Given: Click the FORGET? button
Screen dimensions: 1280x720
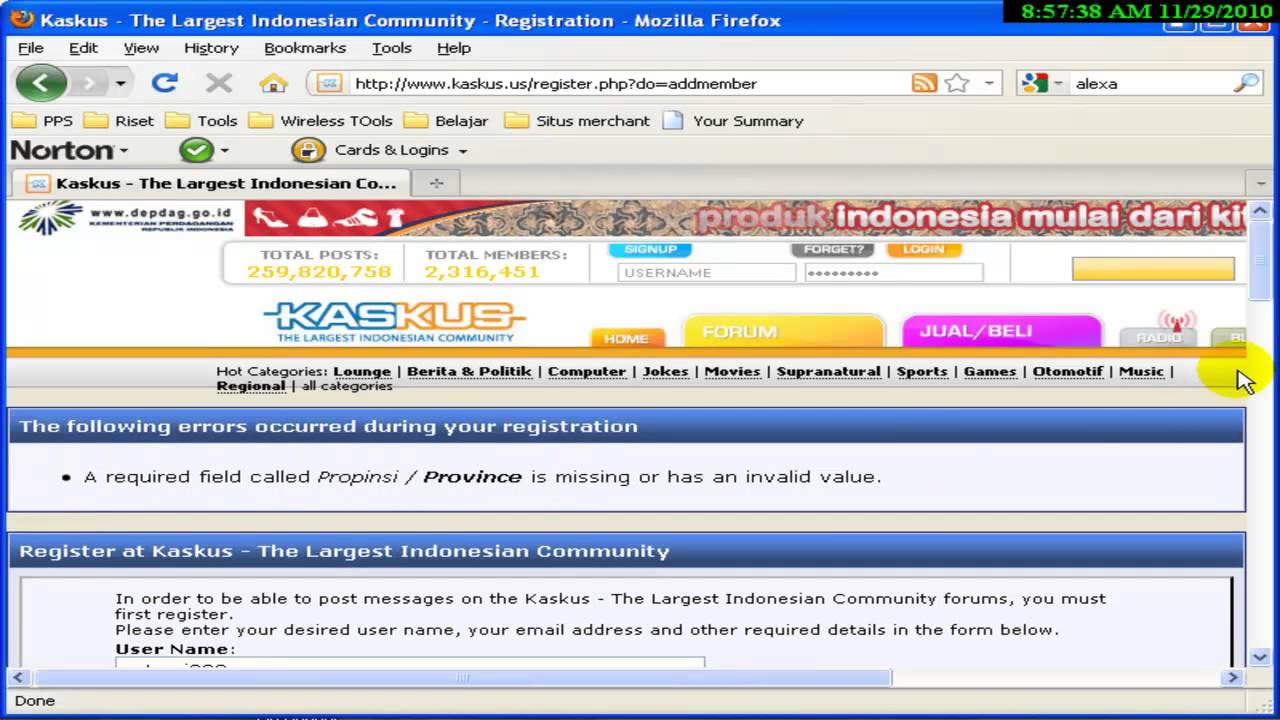Looking at the screenshot, I should 833,249.
